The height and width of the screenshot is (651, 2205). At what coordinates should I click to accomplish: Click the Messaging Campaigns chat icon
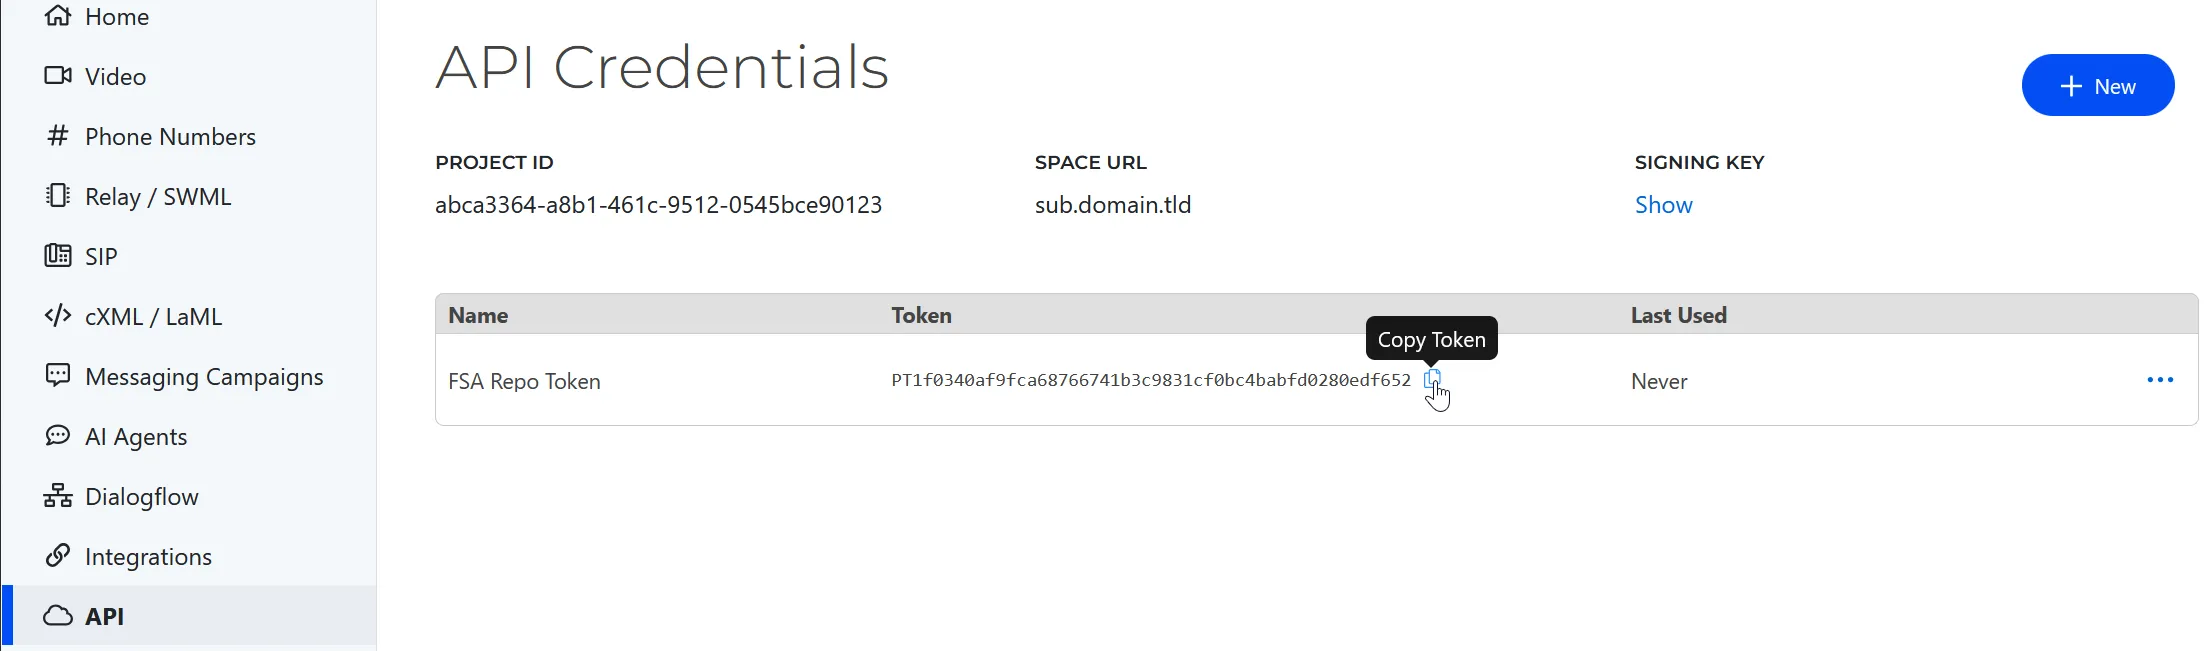click(58, 376)
